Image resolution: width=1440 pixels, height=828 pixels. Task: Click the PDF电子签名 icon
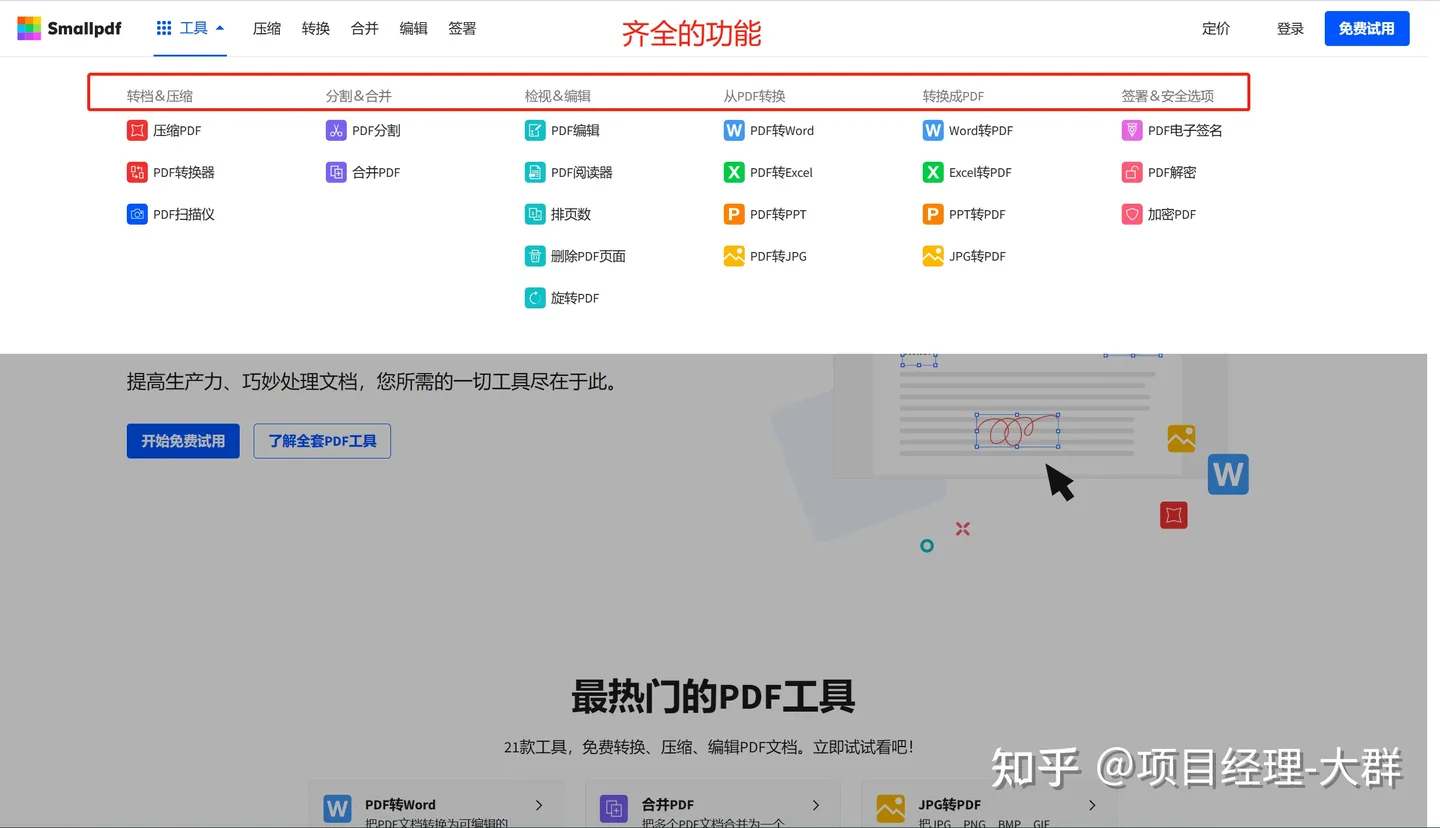point(1132,130)
